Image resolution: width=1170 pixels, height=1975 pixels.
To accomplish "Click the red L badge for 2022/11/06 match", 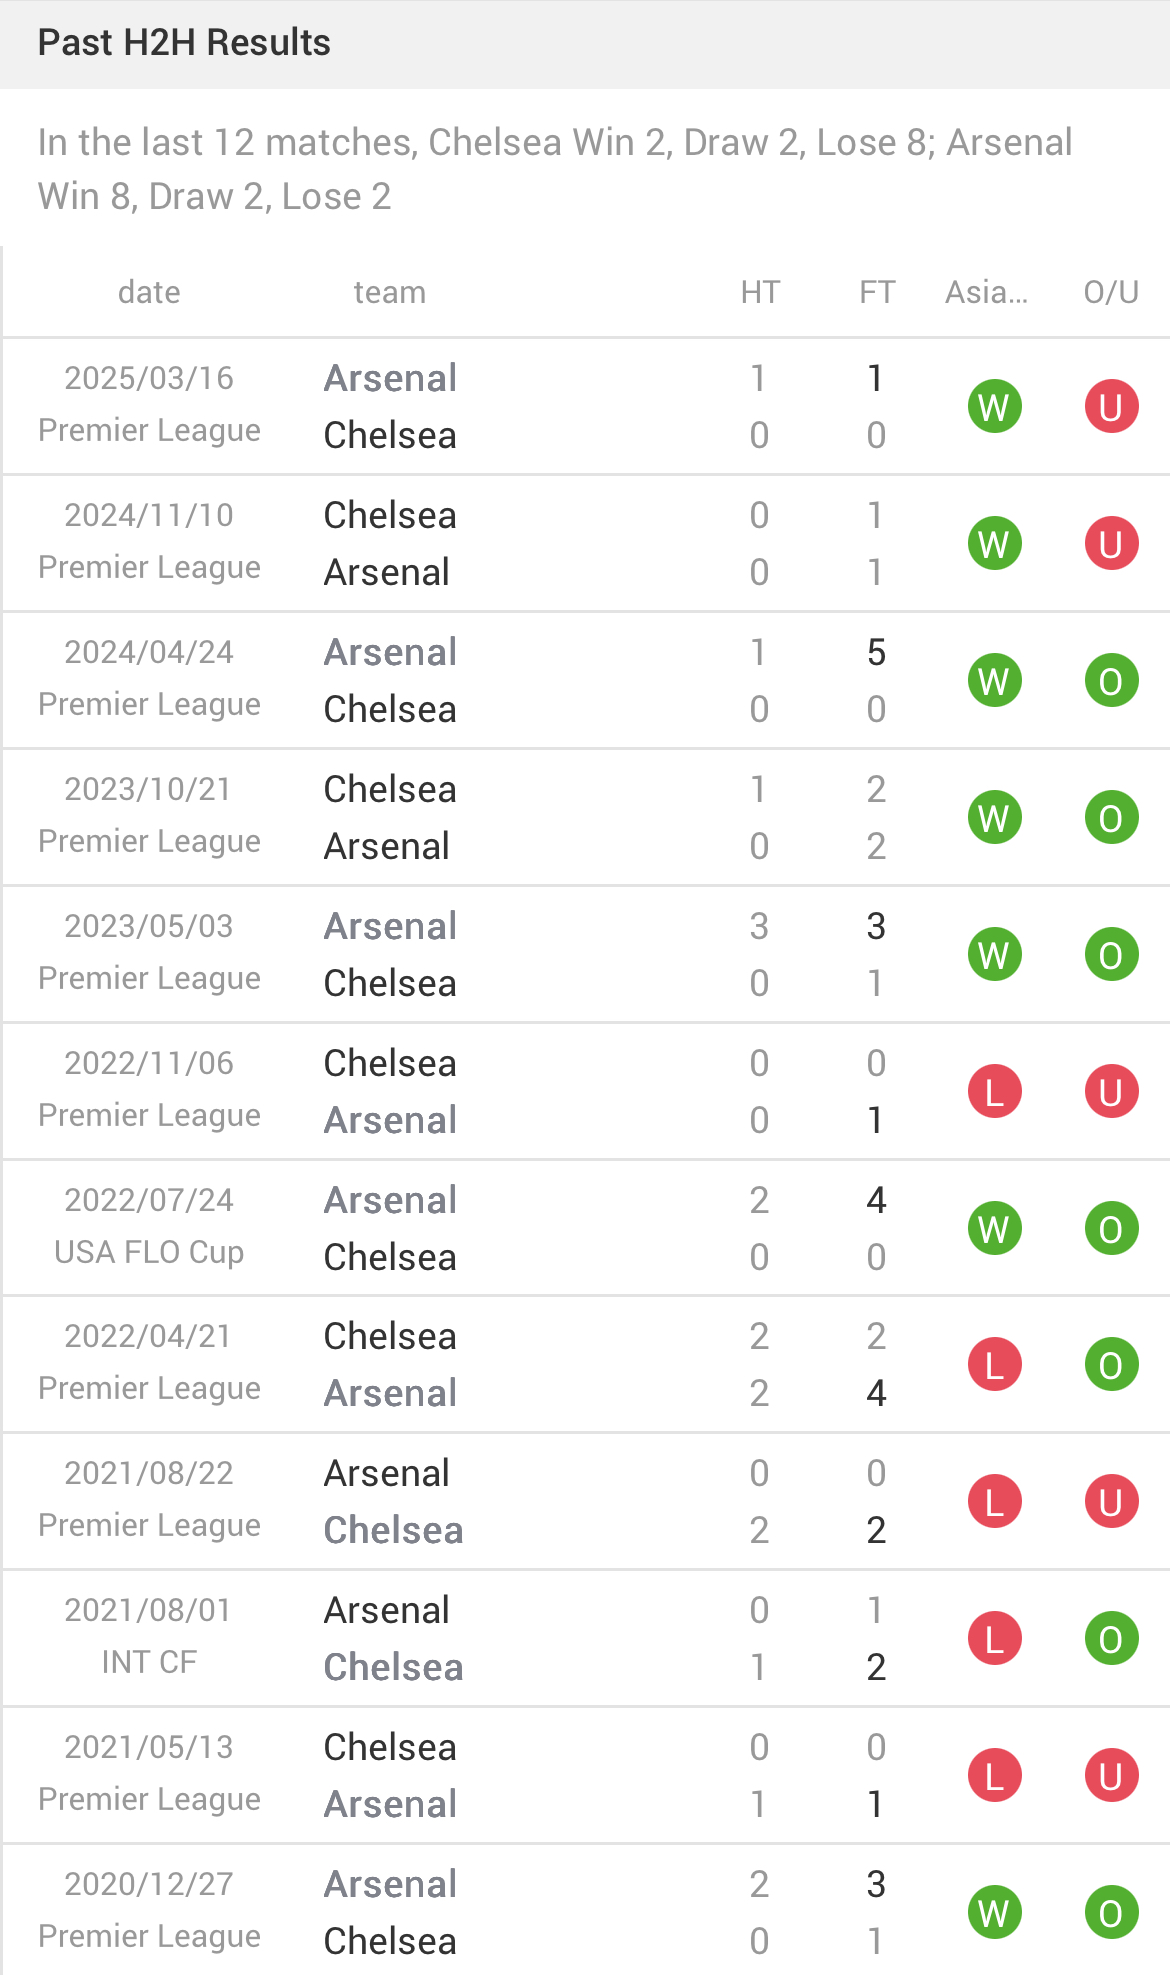I will tap(994, 1092).
